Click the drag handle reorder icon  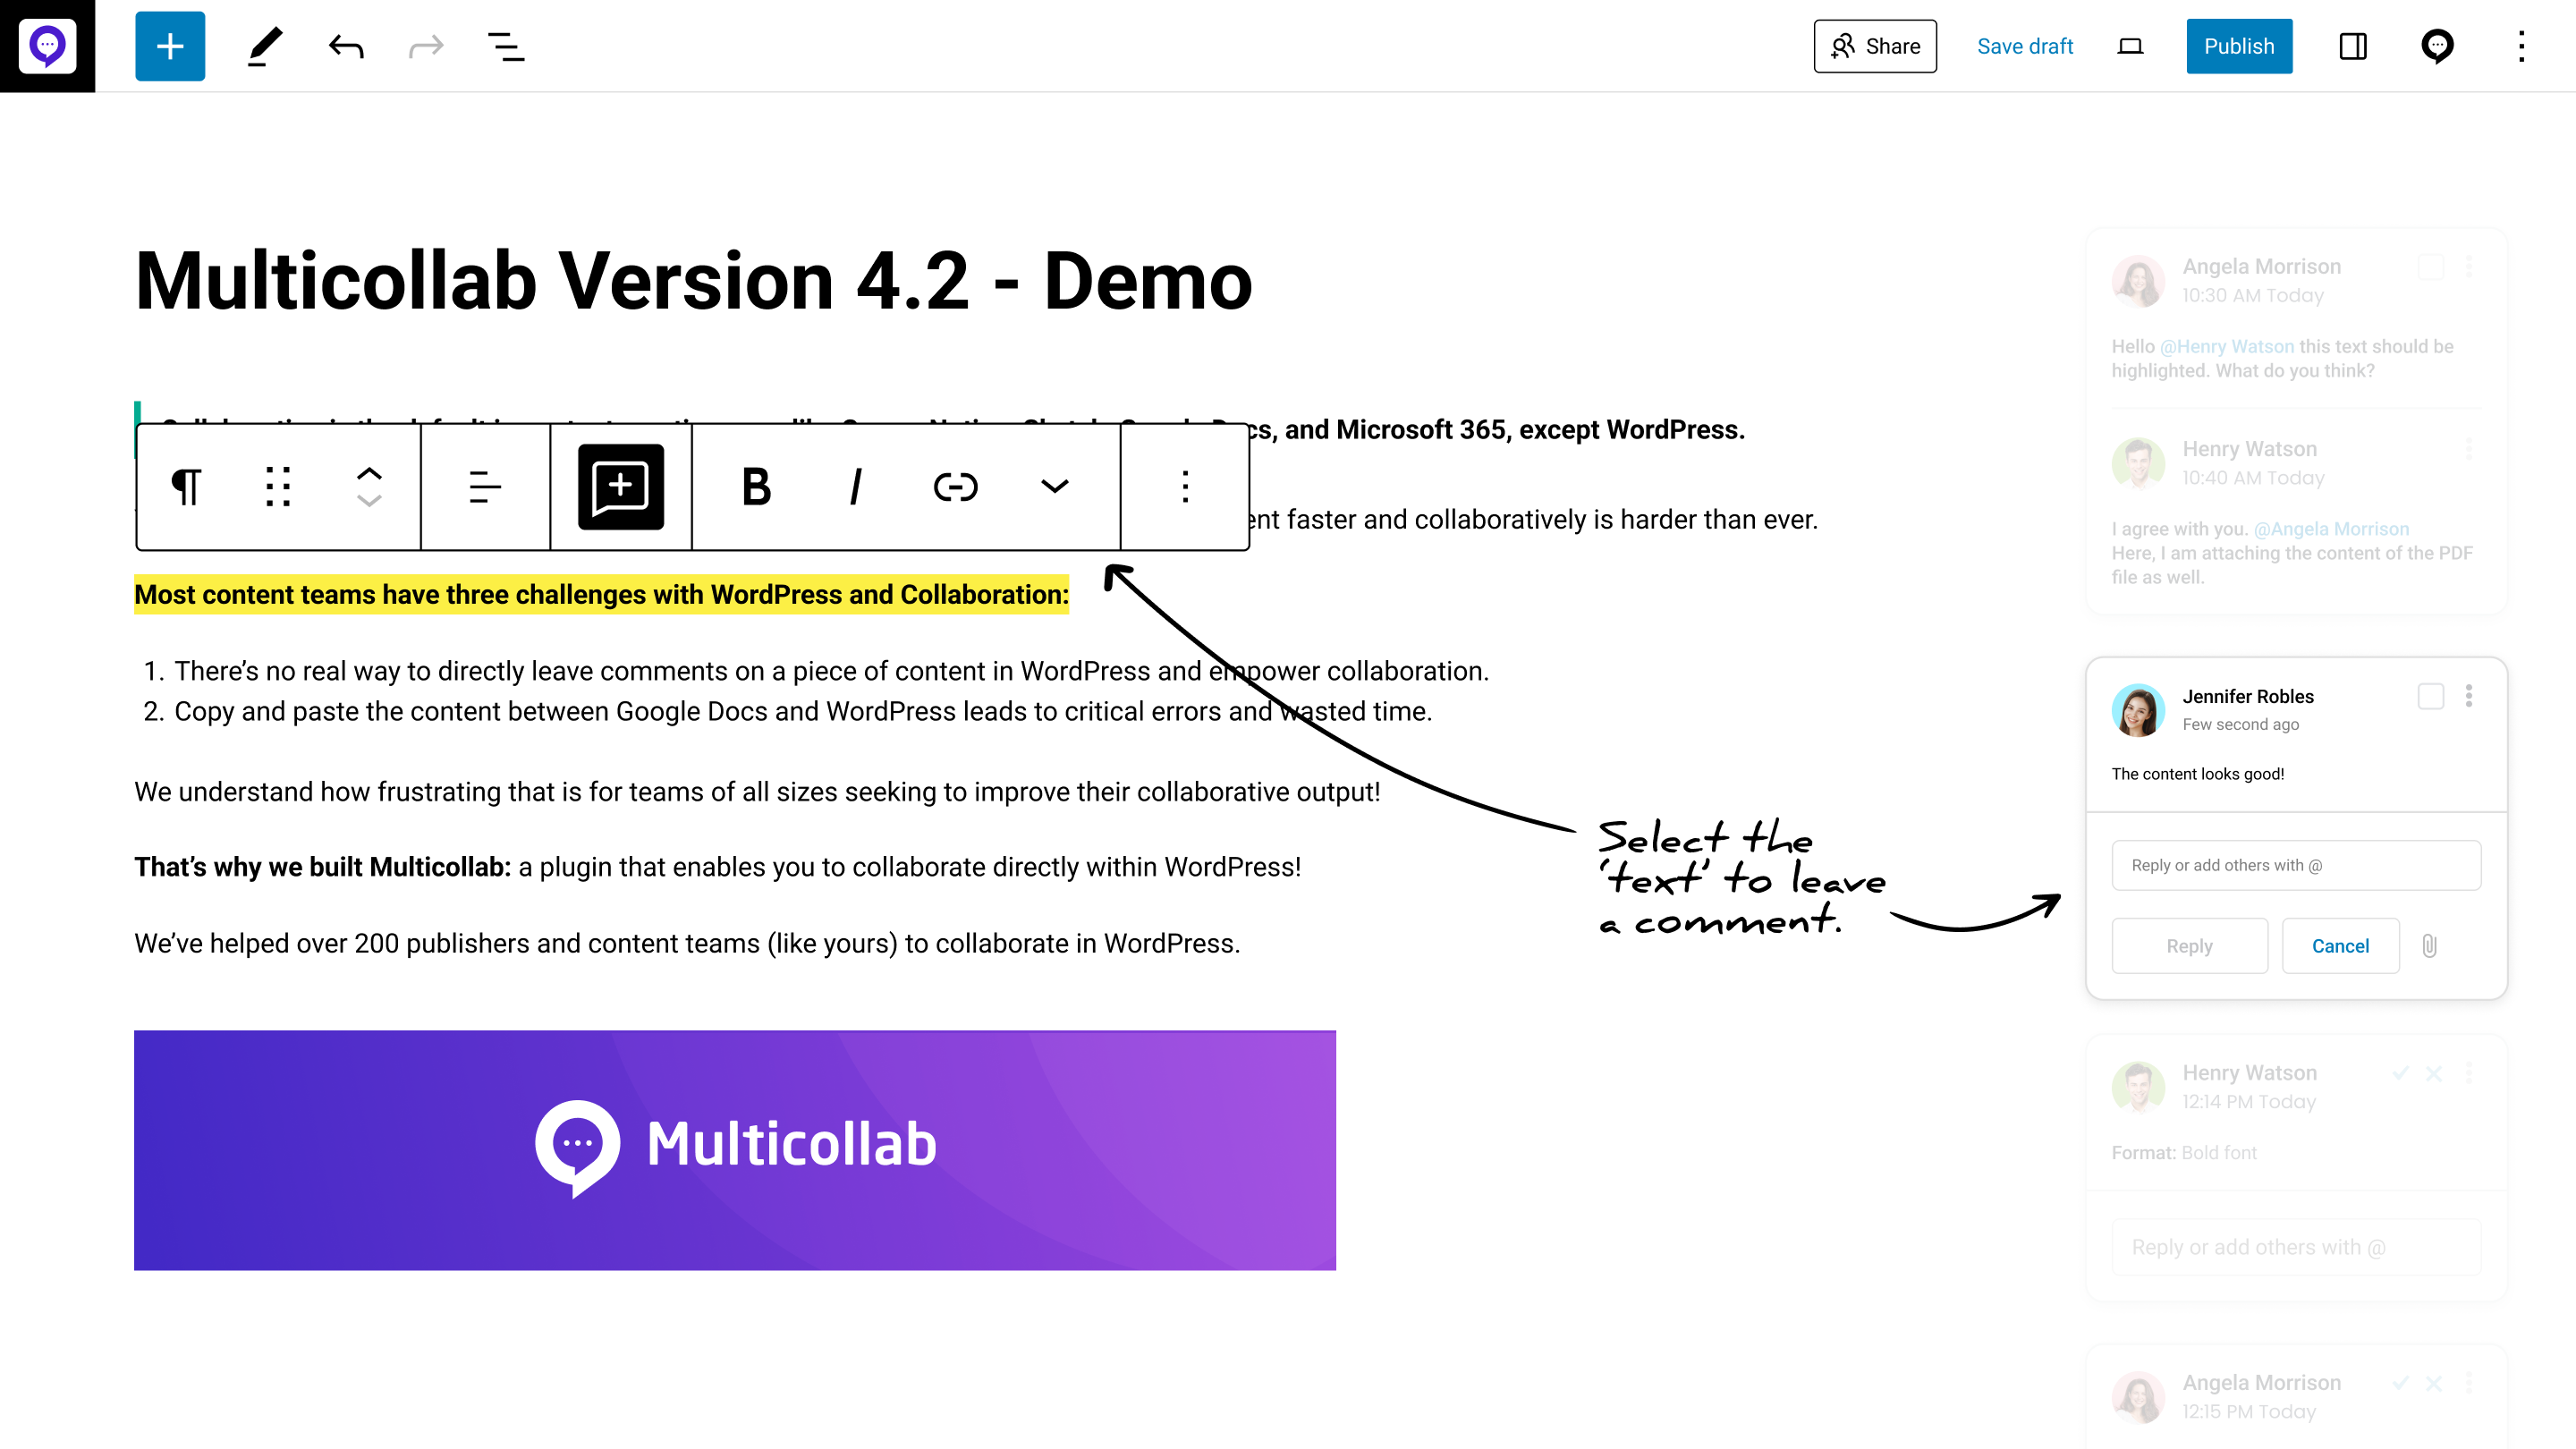pos(276,487)
